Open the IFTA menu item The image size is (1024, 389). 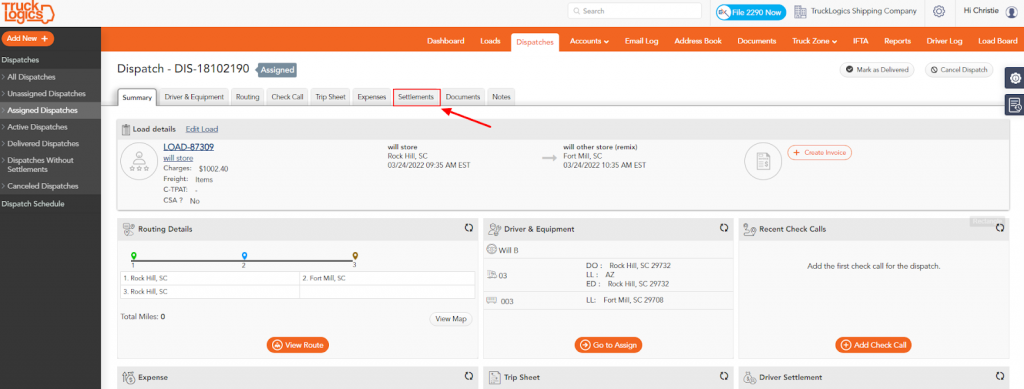click(860, 41)
